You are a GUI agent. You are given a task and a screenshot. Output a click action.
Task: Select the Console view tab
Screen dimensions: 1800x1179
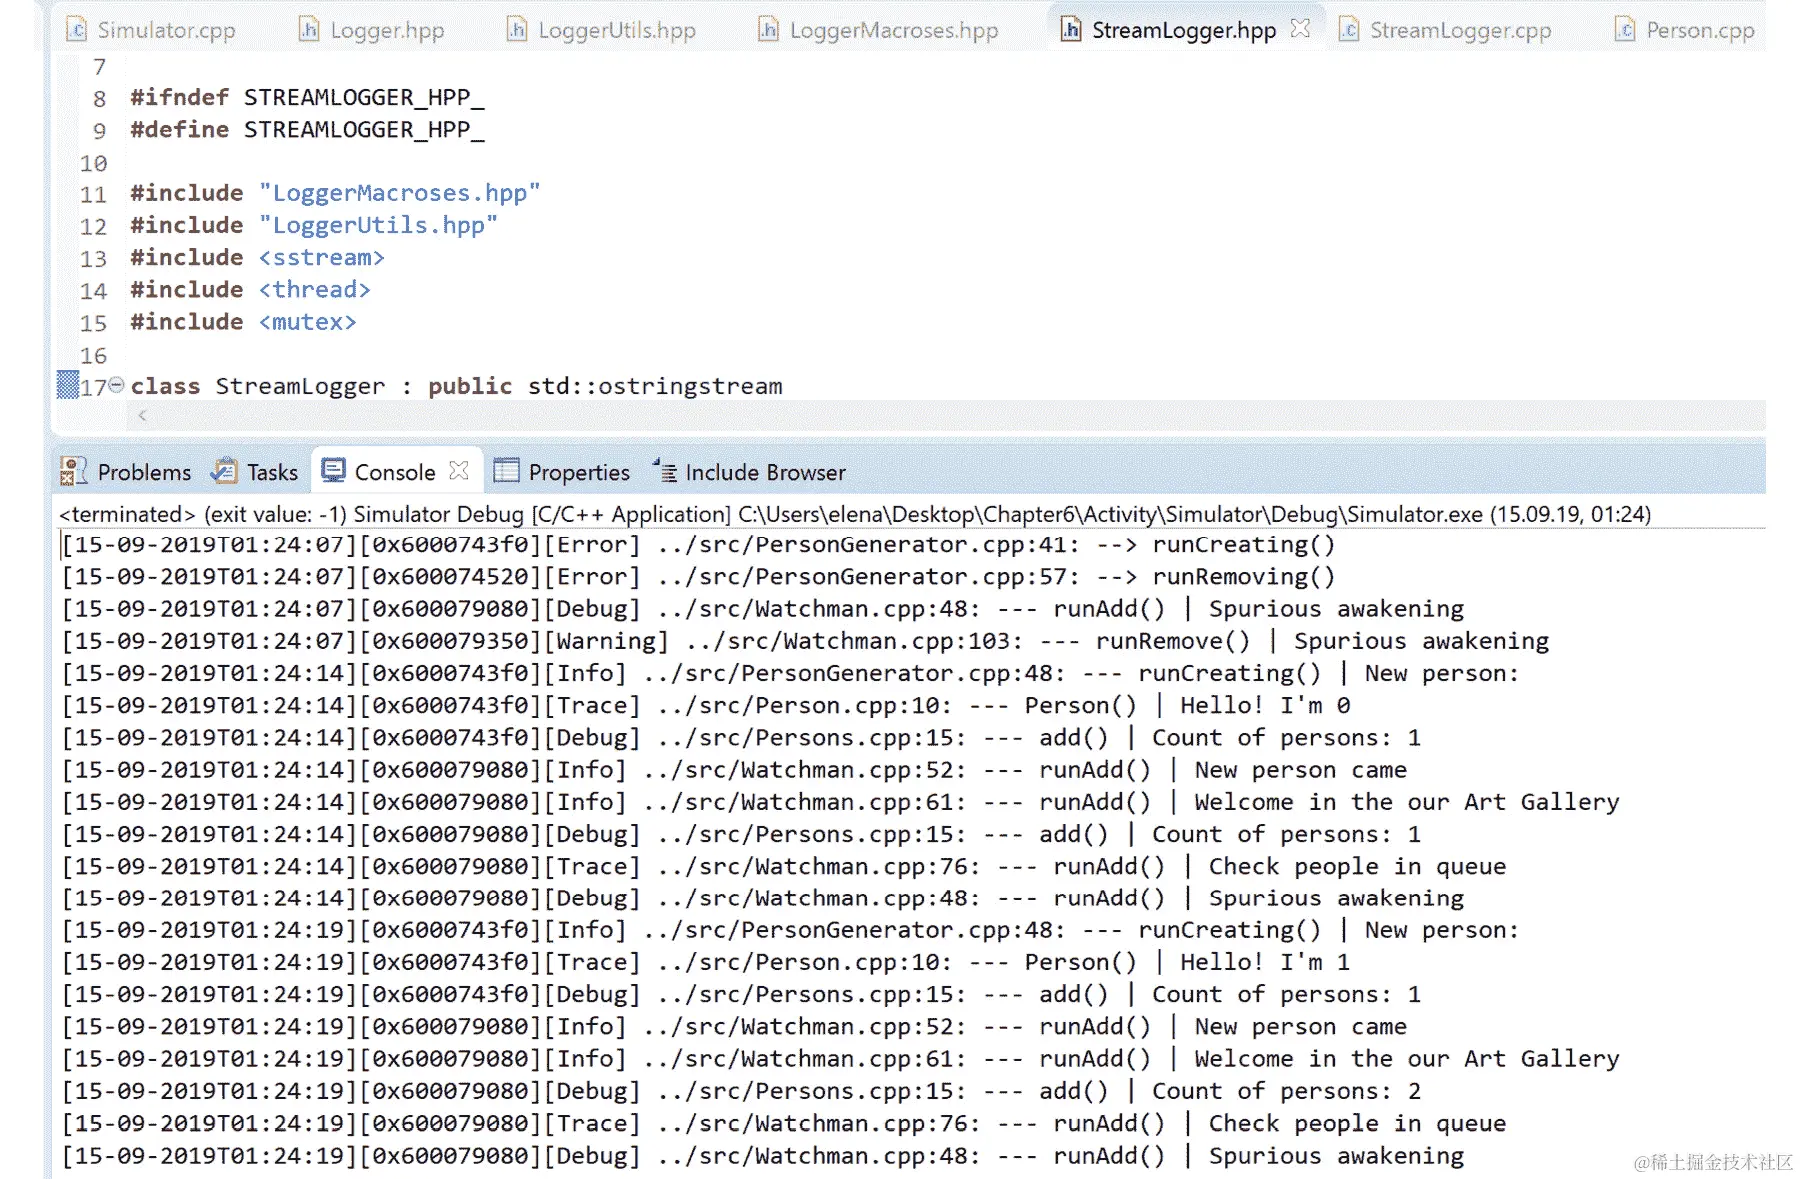[395, 472]
